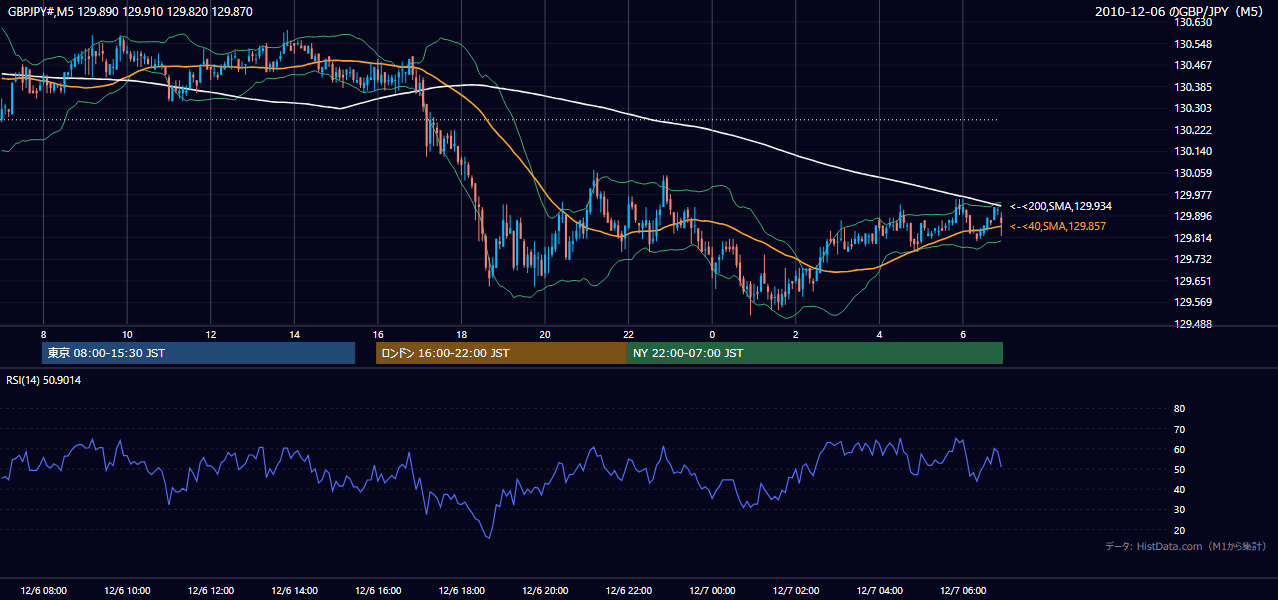Click the hour label 2 on price chart axis
Image resolution: width=1278 pixels, height=600 pixels.
tap(796, 334)
